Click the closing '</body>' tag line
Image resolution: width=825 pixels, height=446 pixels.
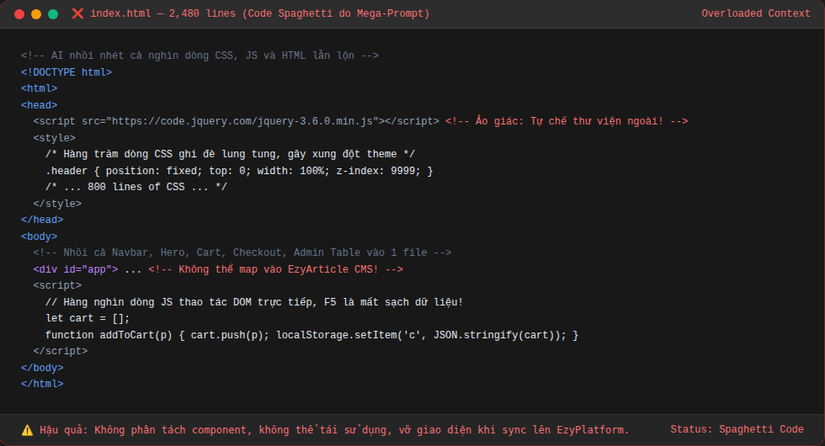coord(42,368)
